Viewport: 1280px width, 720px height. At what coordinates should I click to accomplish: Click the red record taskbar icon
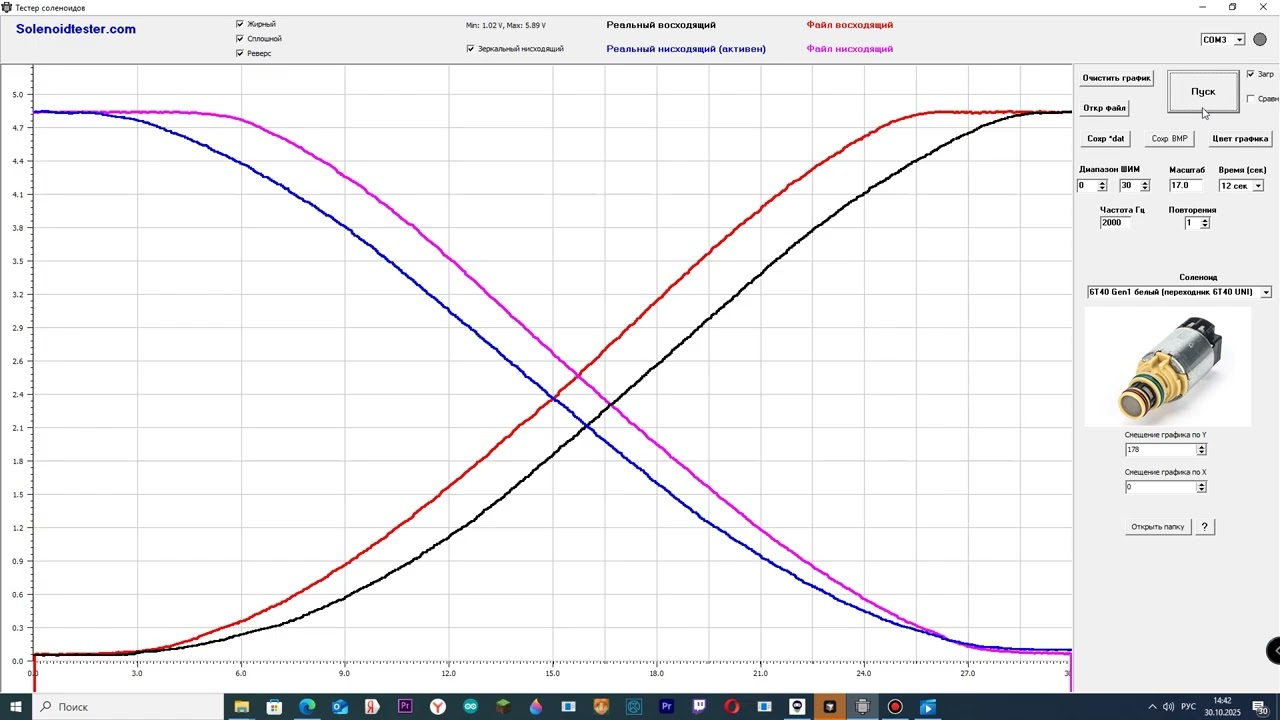pyautogui.click(x=895, y=707)
